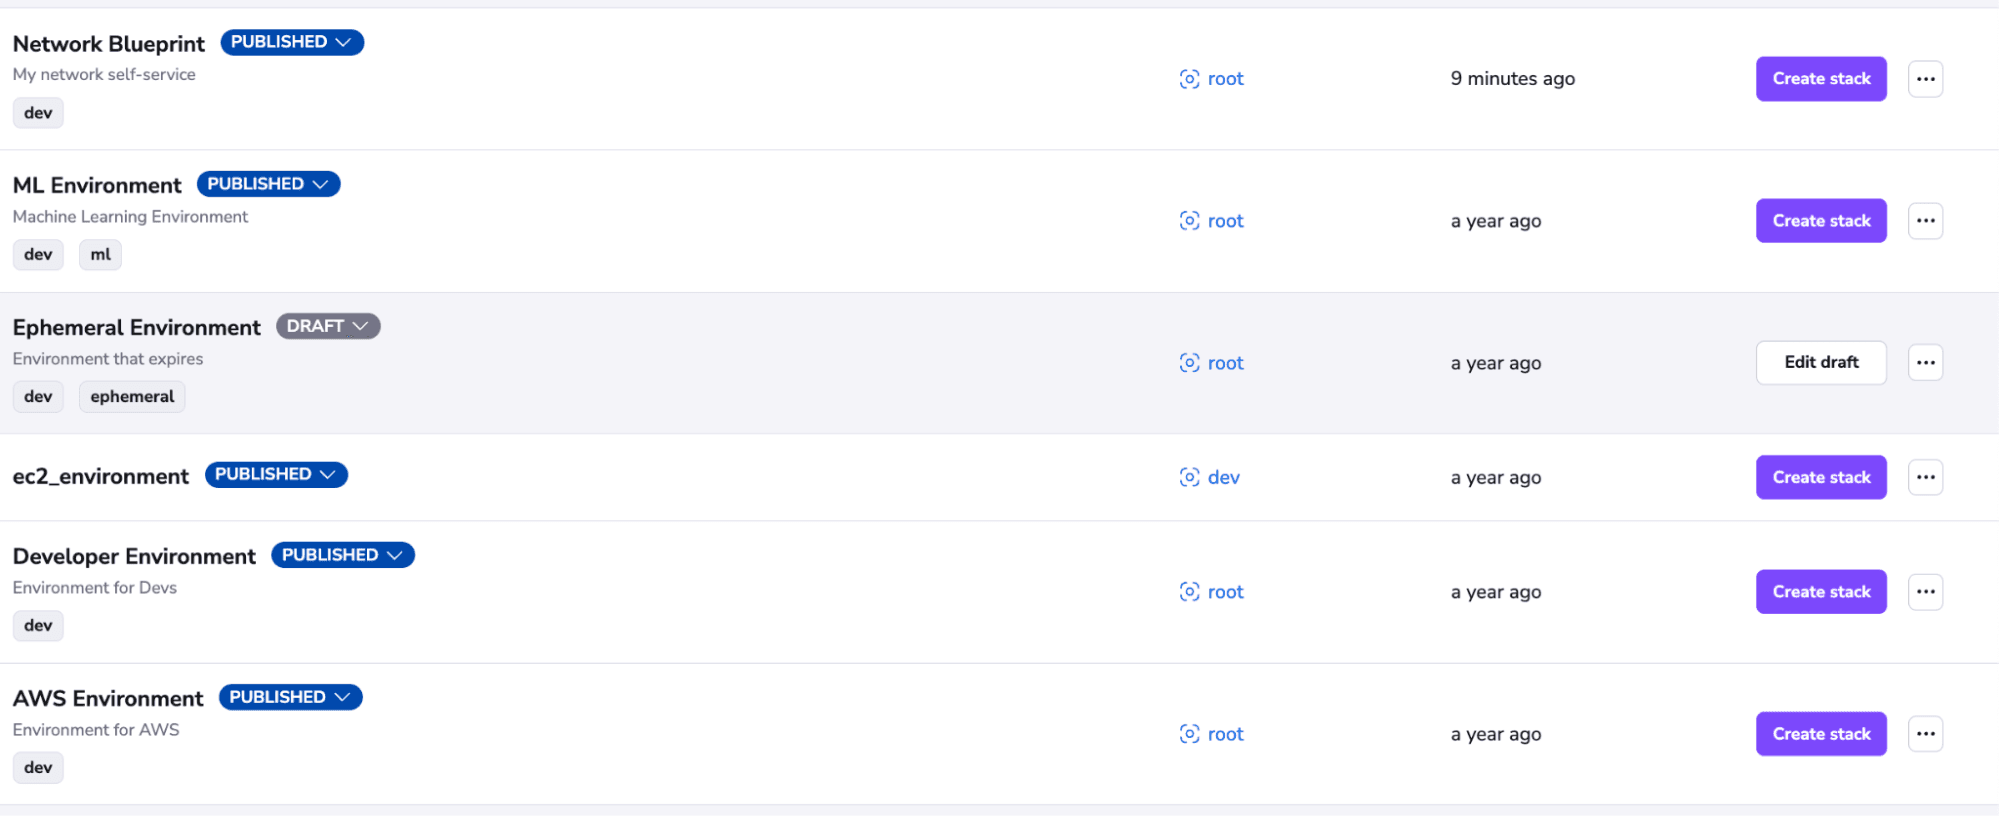Image resolution: width=1999 pixels, height=816 pixels.
Task: Click the space icon beside dev on ec2_environment
Action: [1189, 477]
